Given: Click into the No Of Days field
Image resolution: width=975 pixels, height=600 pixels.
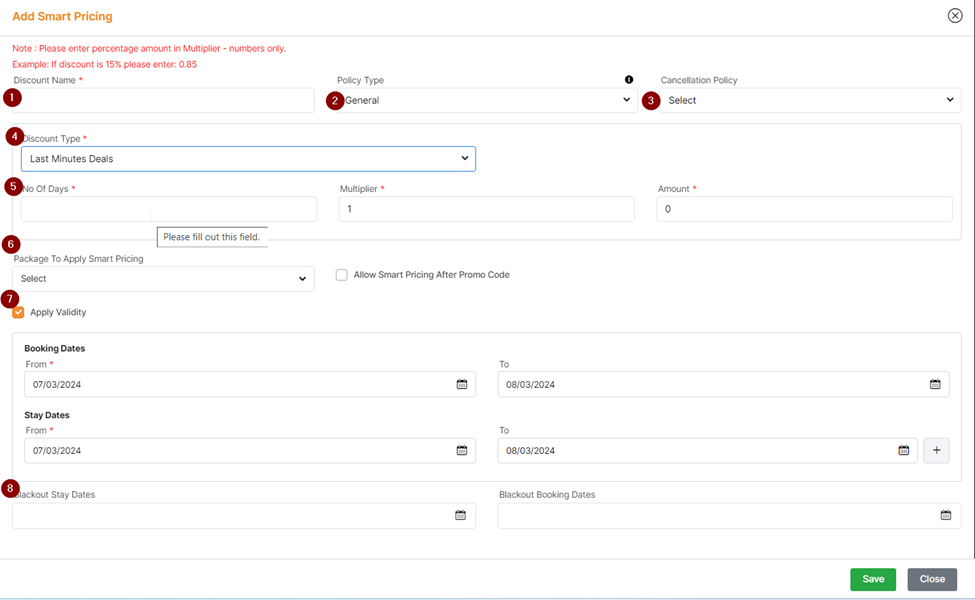Looking at the screenshot, I should [168, 209].
